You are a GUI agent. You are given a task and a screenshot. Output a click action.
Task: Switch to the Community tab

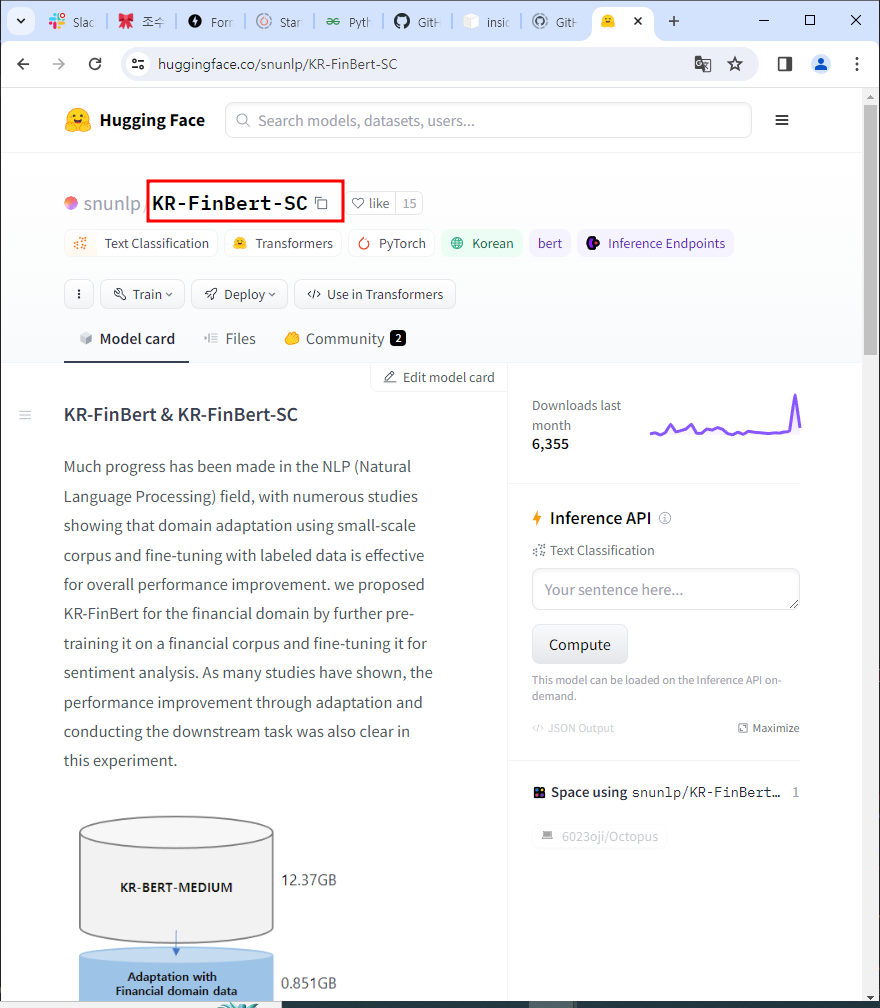point(345,339)
